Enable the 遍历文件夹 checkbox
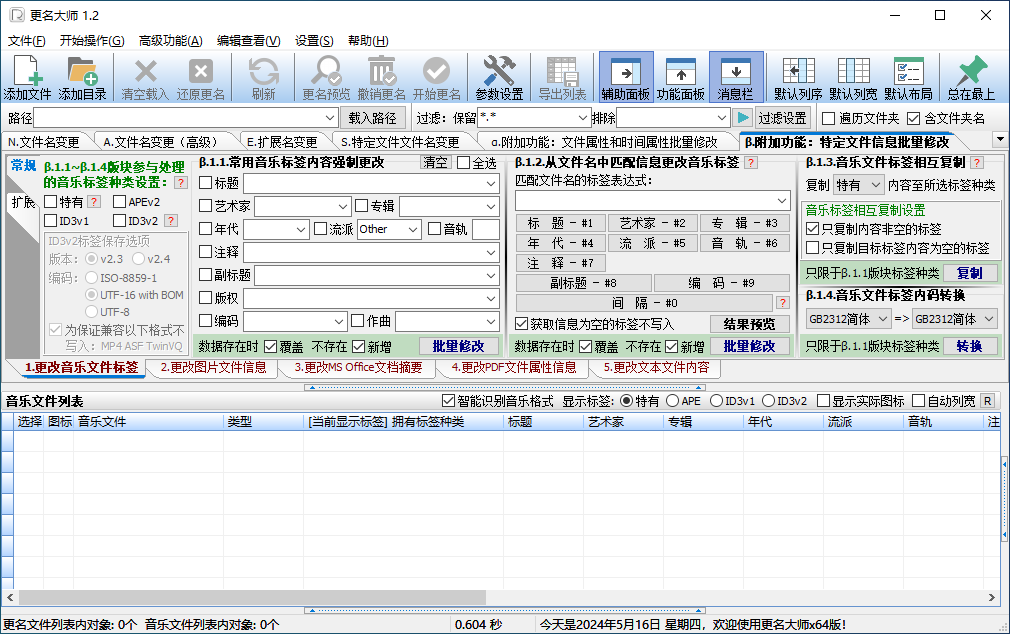This screenshot has width=1010, height=634. pyautogui.click(x=828, y=119)
